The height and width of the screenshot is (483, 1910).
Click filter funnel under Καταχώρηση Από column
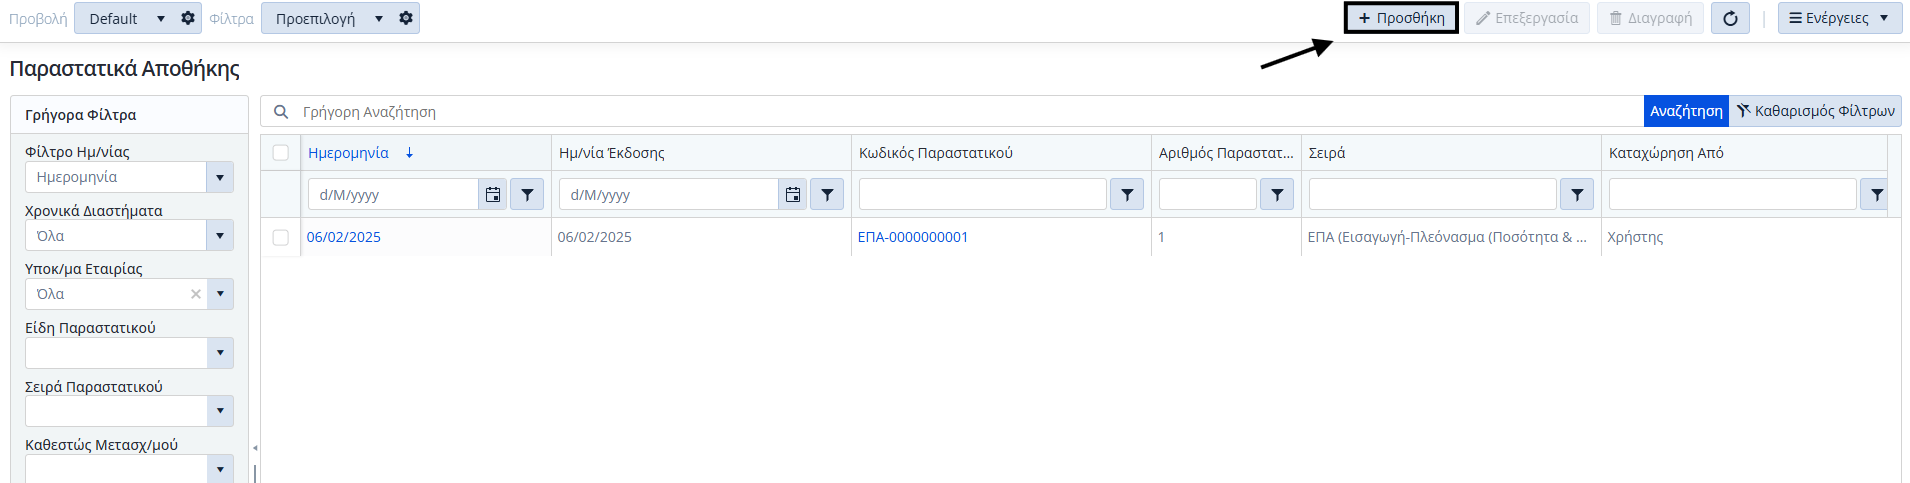(x=1876, y=195)
